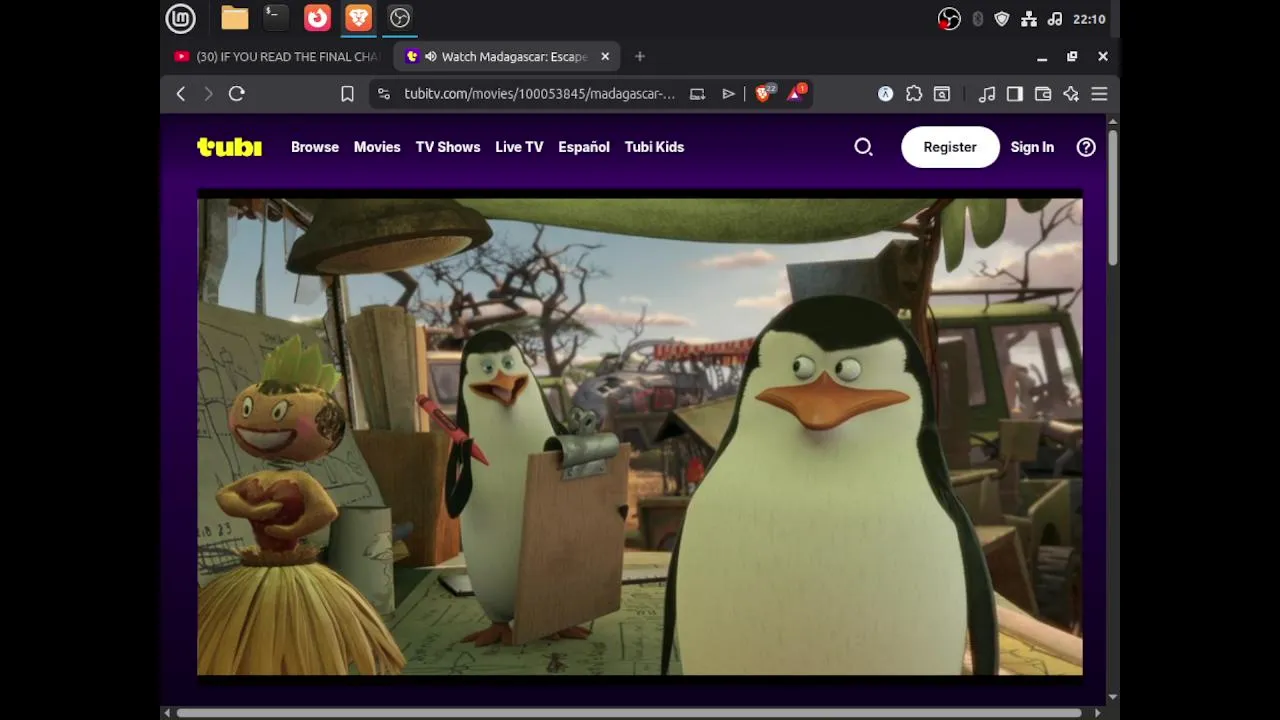Reload the Tubi page
Image resolution: width=1280 pixels, height=720 pixels.
click(x=237, y=94)
